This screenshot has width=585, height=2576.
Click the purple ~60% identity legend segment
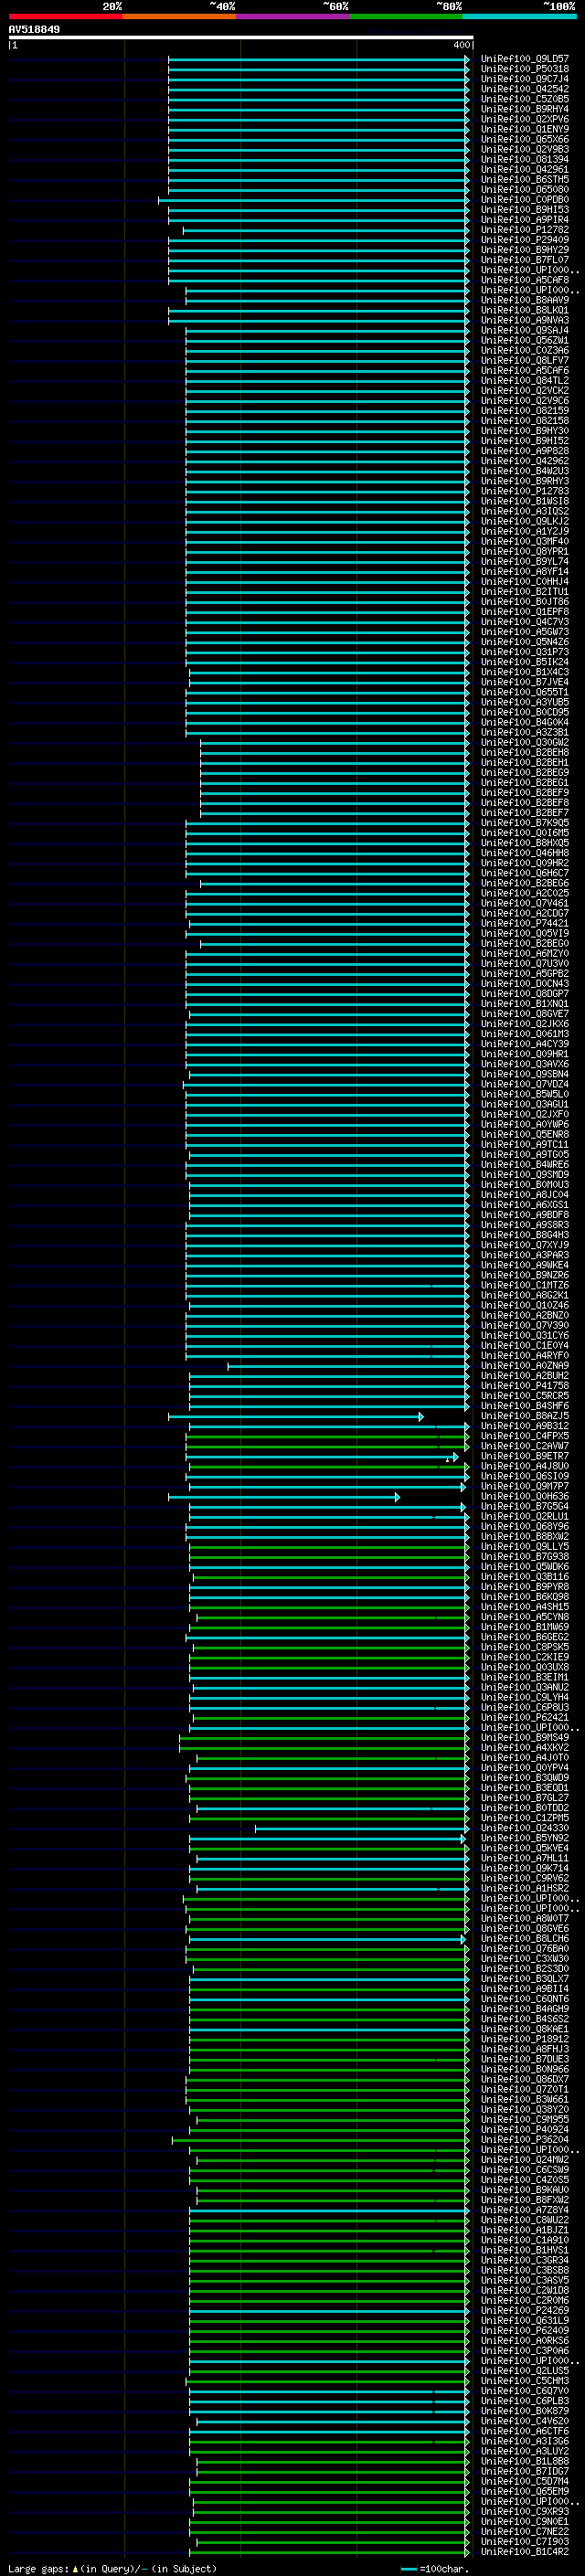293,16
